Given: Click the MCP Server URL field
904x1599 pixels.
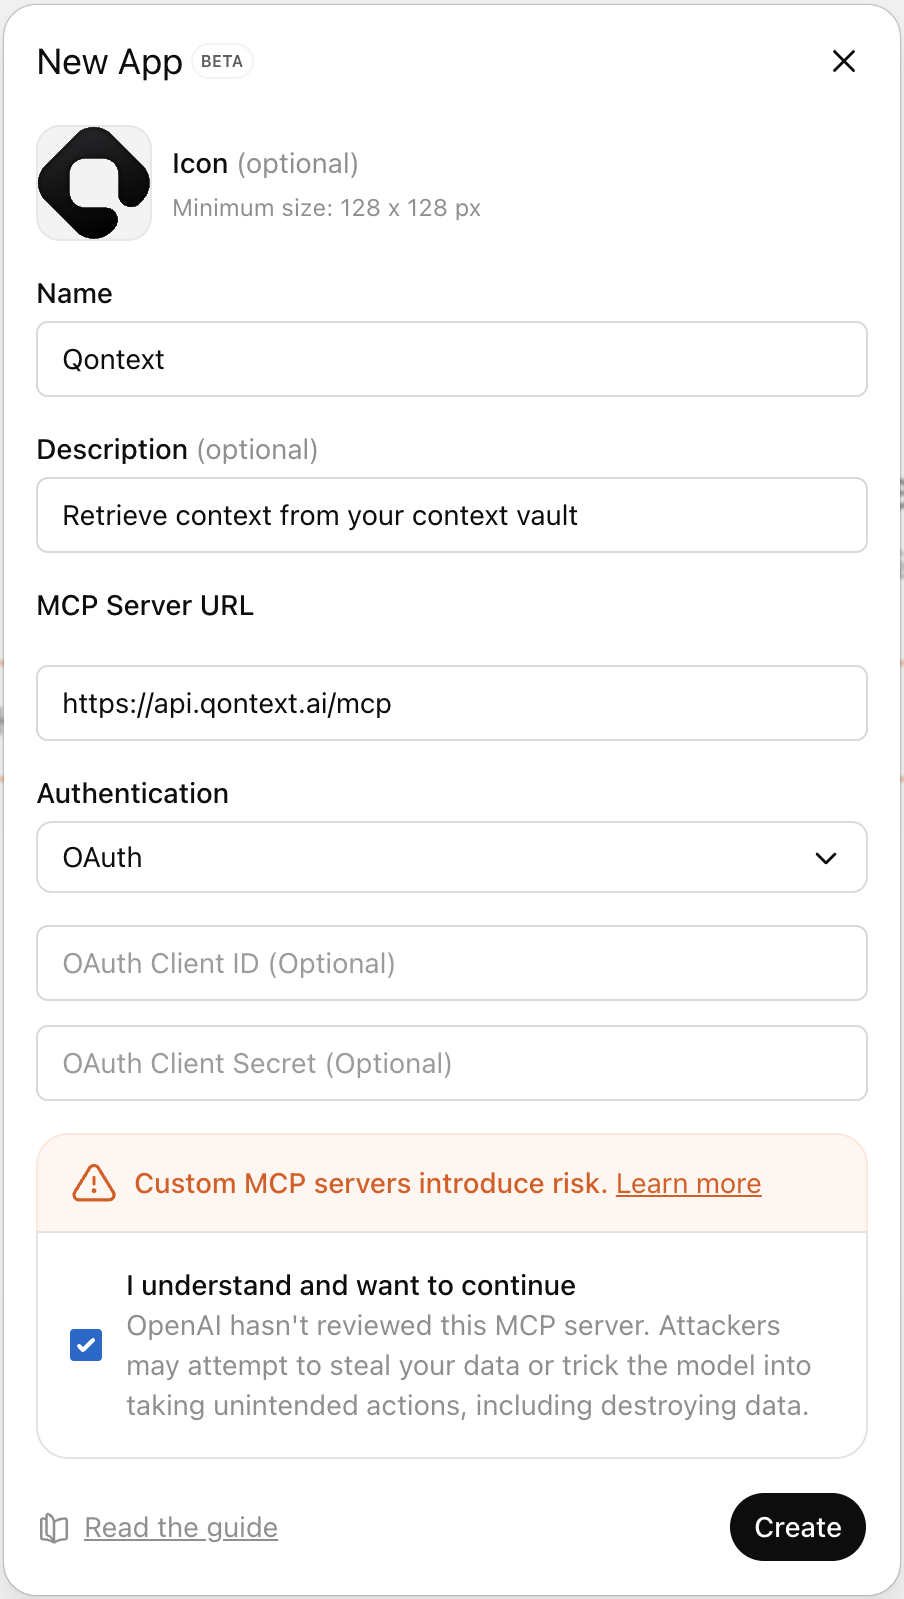Looking at the screenshot, I should click(x=452, y=703).
